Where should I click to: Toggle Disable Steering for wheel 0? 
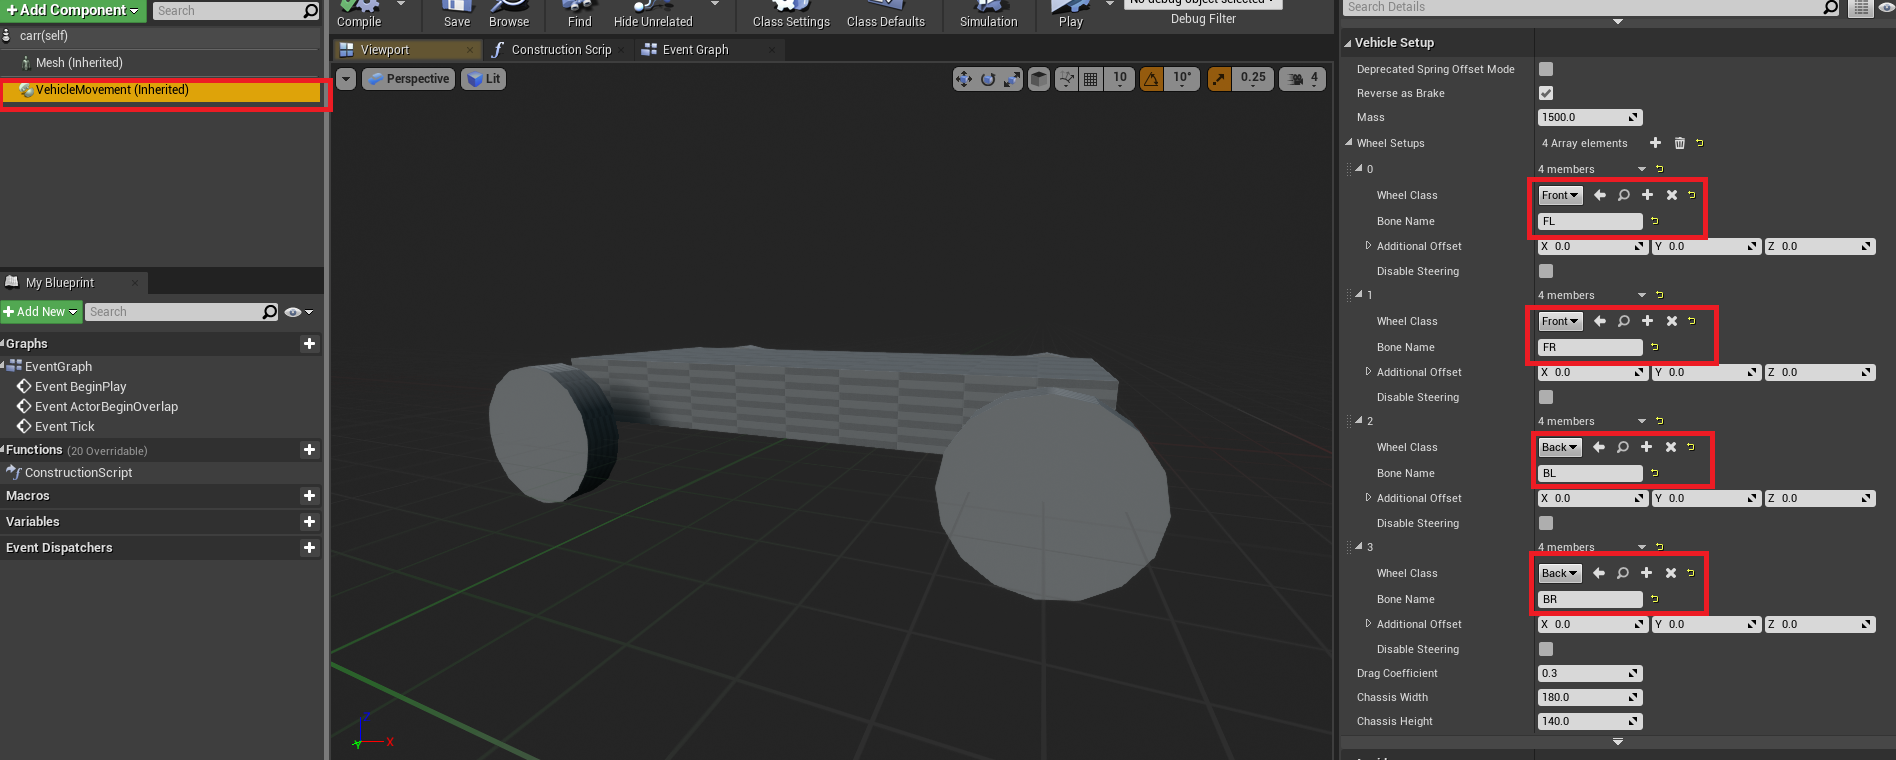click(x=1546, y=271)
